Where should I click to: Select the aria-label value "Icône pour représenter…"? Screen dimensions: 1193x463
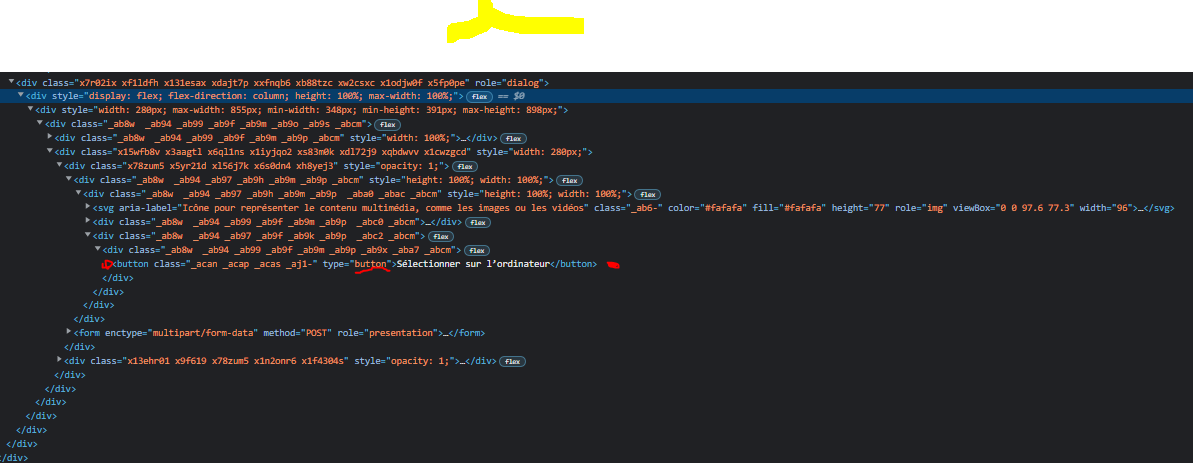[383, 208]
